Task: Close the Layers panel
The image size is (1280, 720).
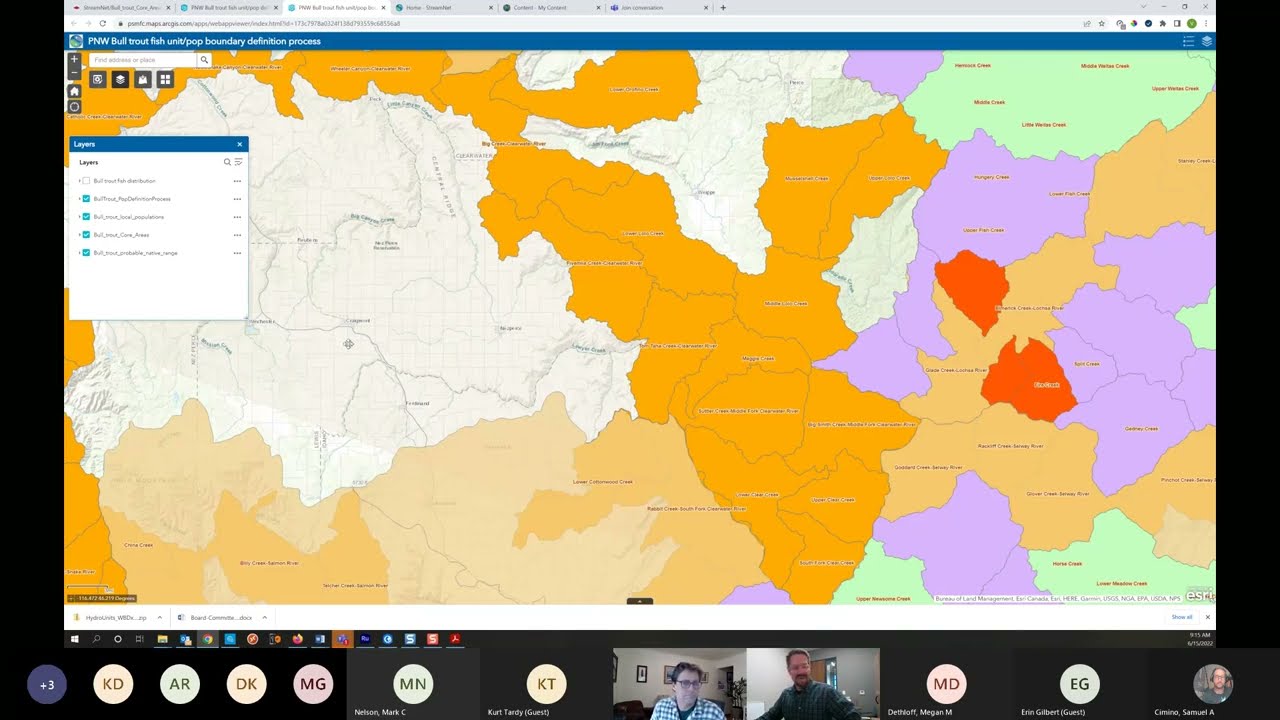Action: click(x=240, y=144)
